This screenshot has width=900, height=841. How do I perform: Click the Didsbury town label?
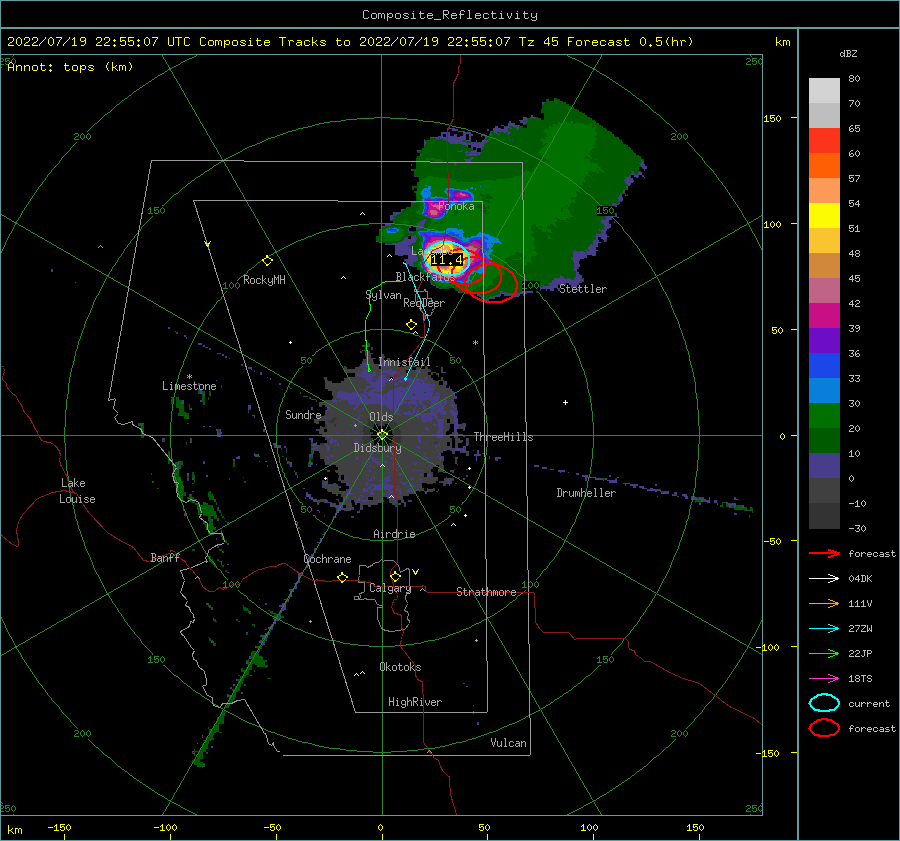coord(377,448)
